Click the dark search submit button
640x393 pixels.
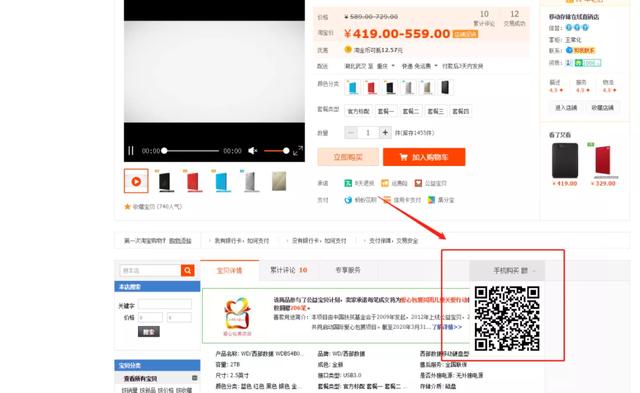149,332
